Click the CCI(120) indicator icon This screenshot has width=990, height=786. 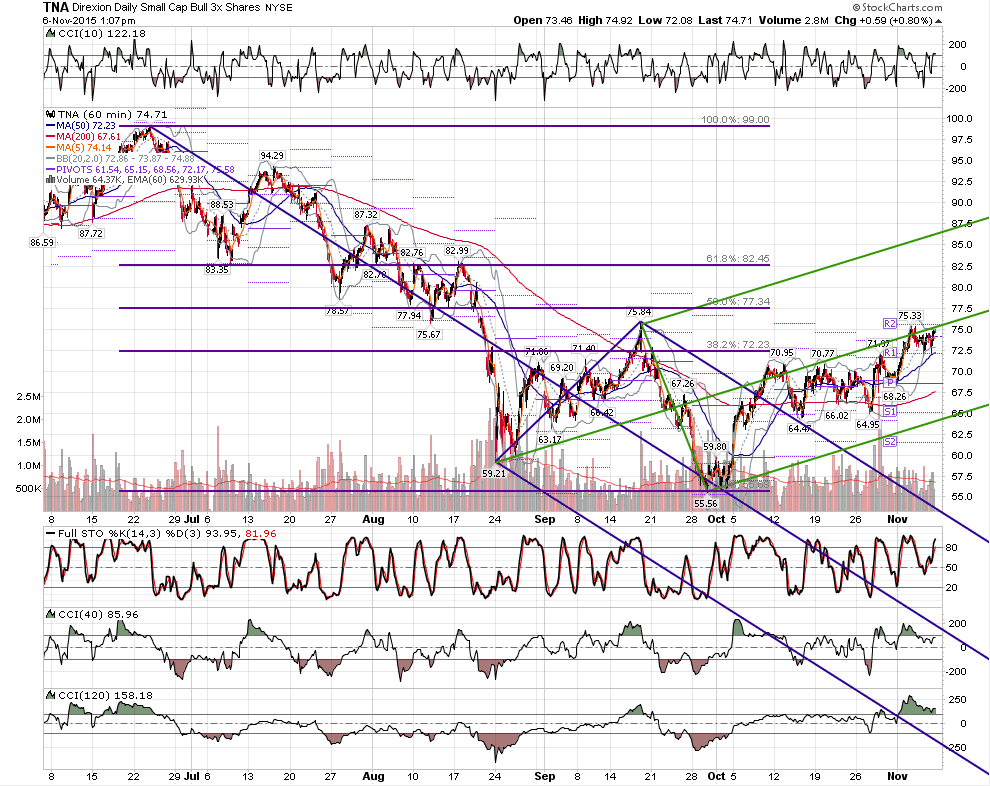pos(50,695)
